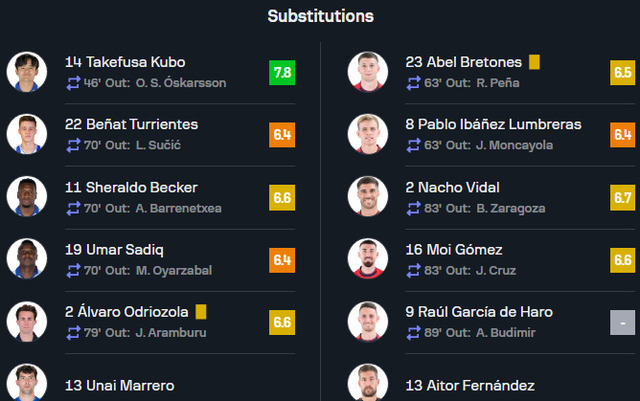This screenshot has width=640, height=401.
Task: Click the swap icon under Beñat Turrientes
Action: (x=73, y=145)
